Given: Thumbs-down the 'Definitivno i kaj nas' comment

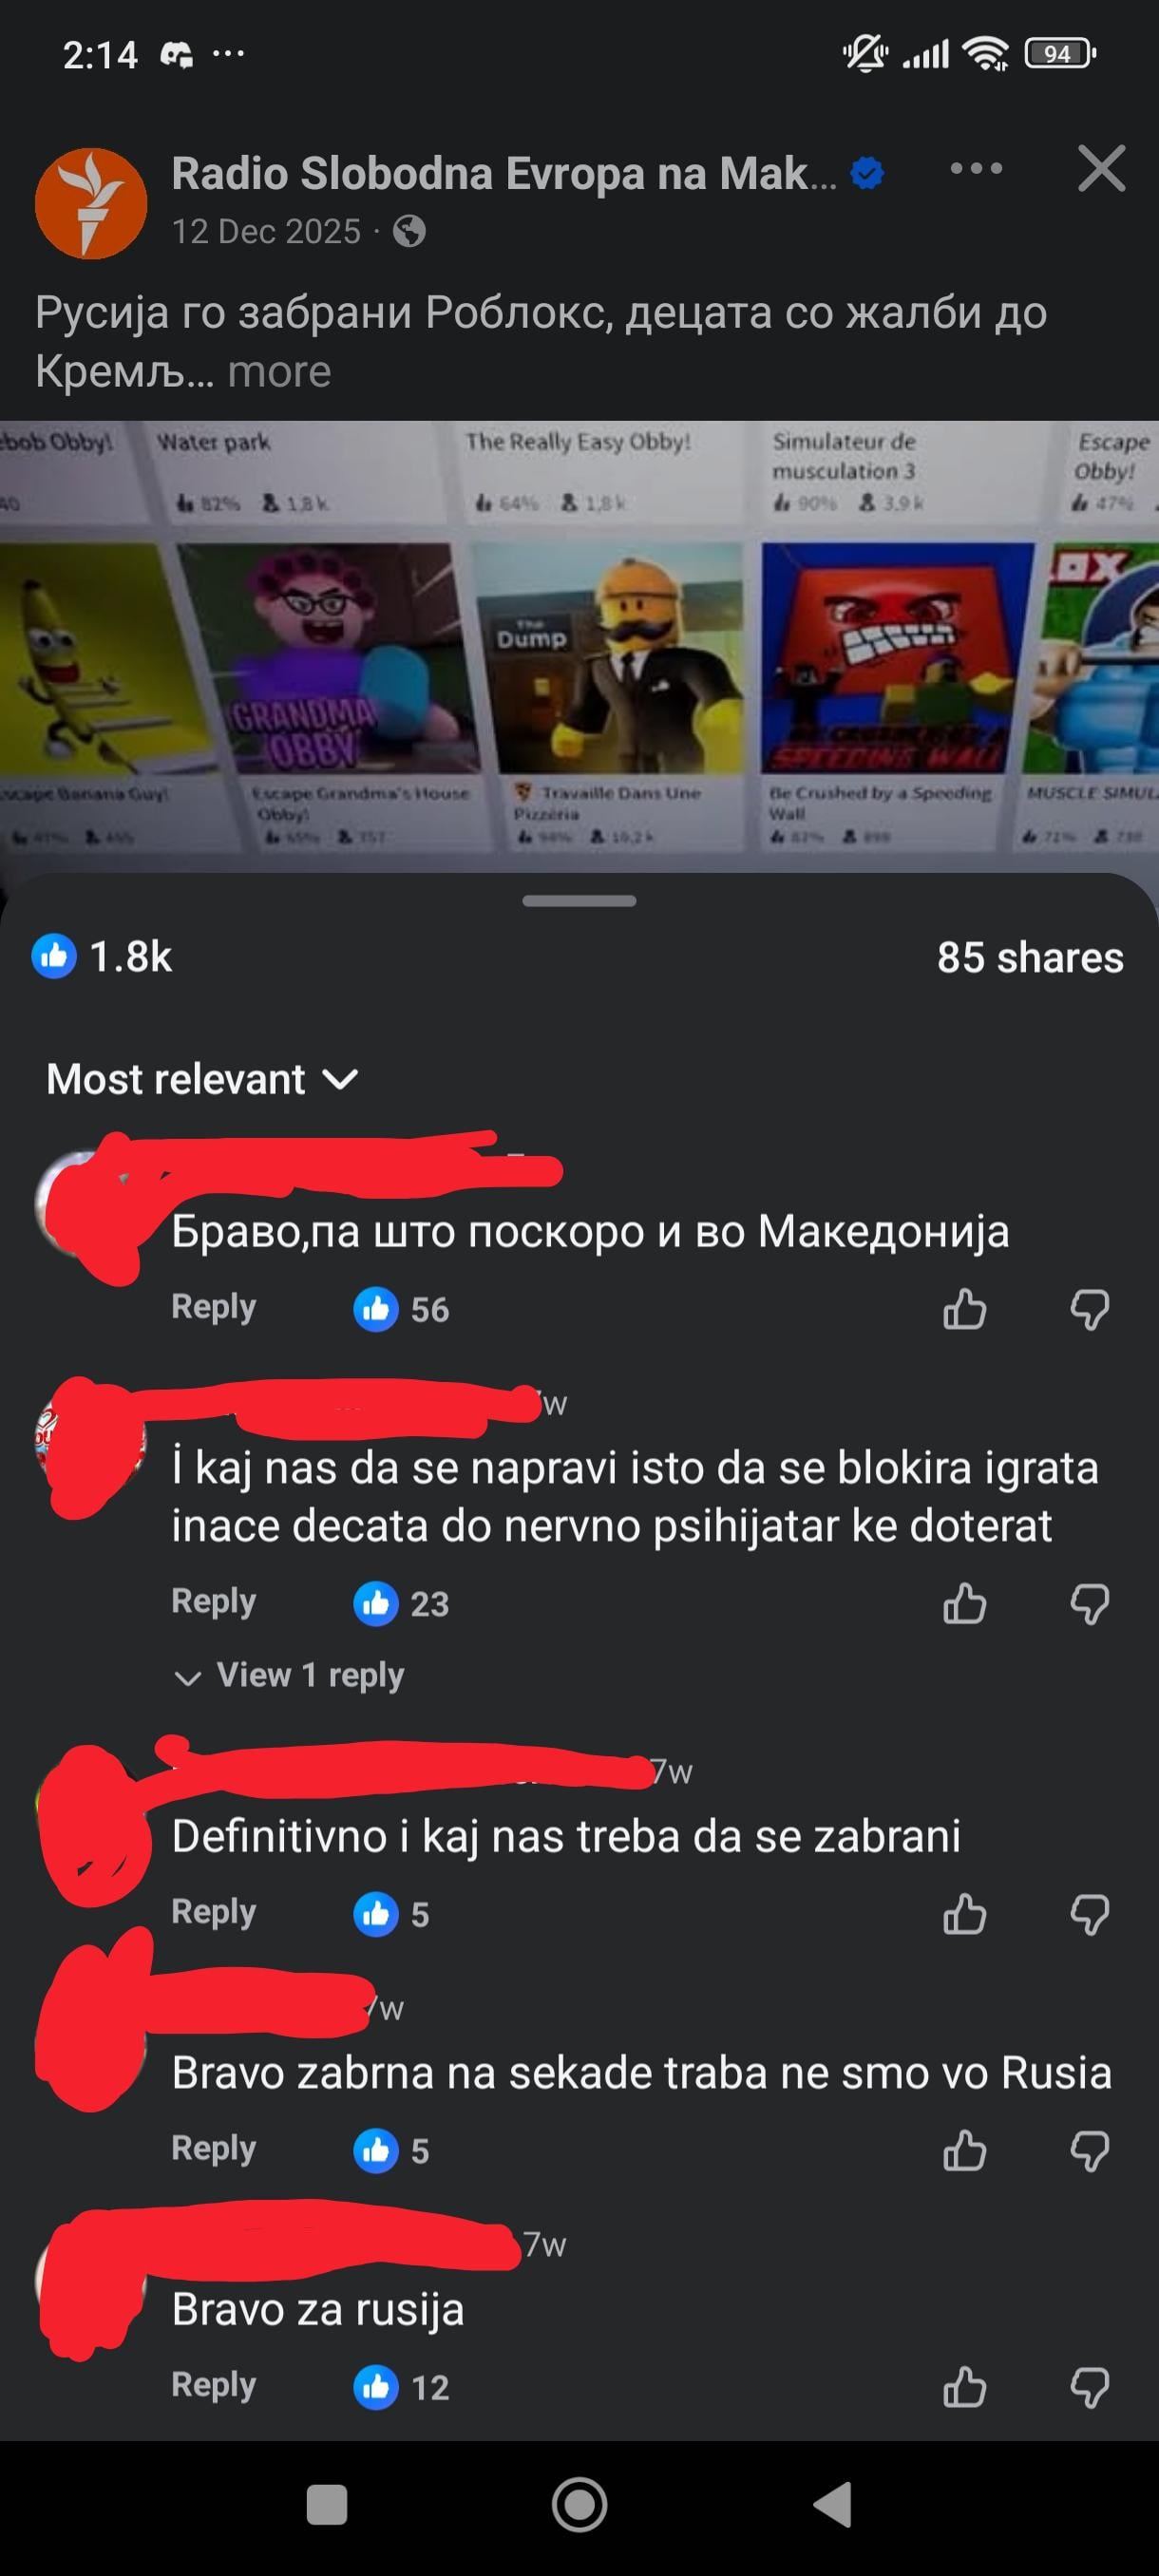Looking at the screenshot, I should [x=1089, y=1914].
